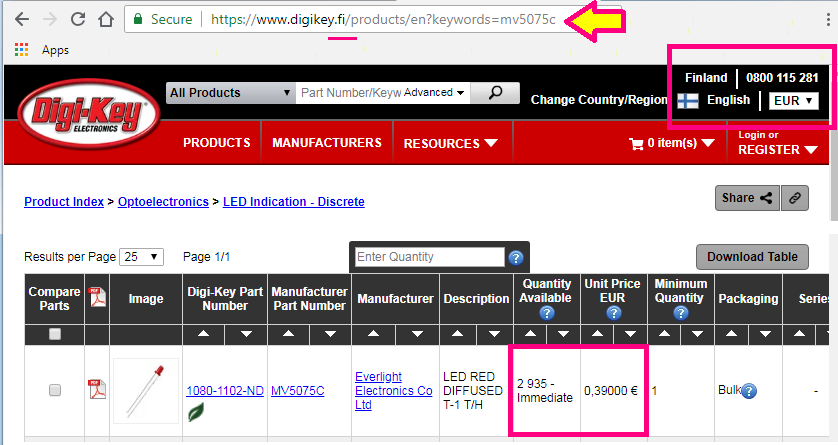Sort Manufacturer column descending
The image size is (838, 445).
[x=417, y=334]
